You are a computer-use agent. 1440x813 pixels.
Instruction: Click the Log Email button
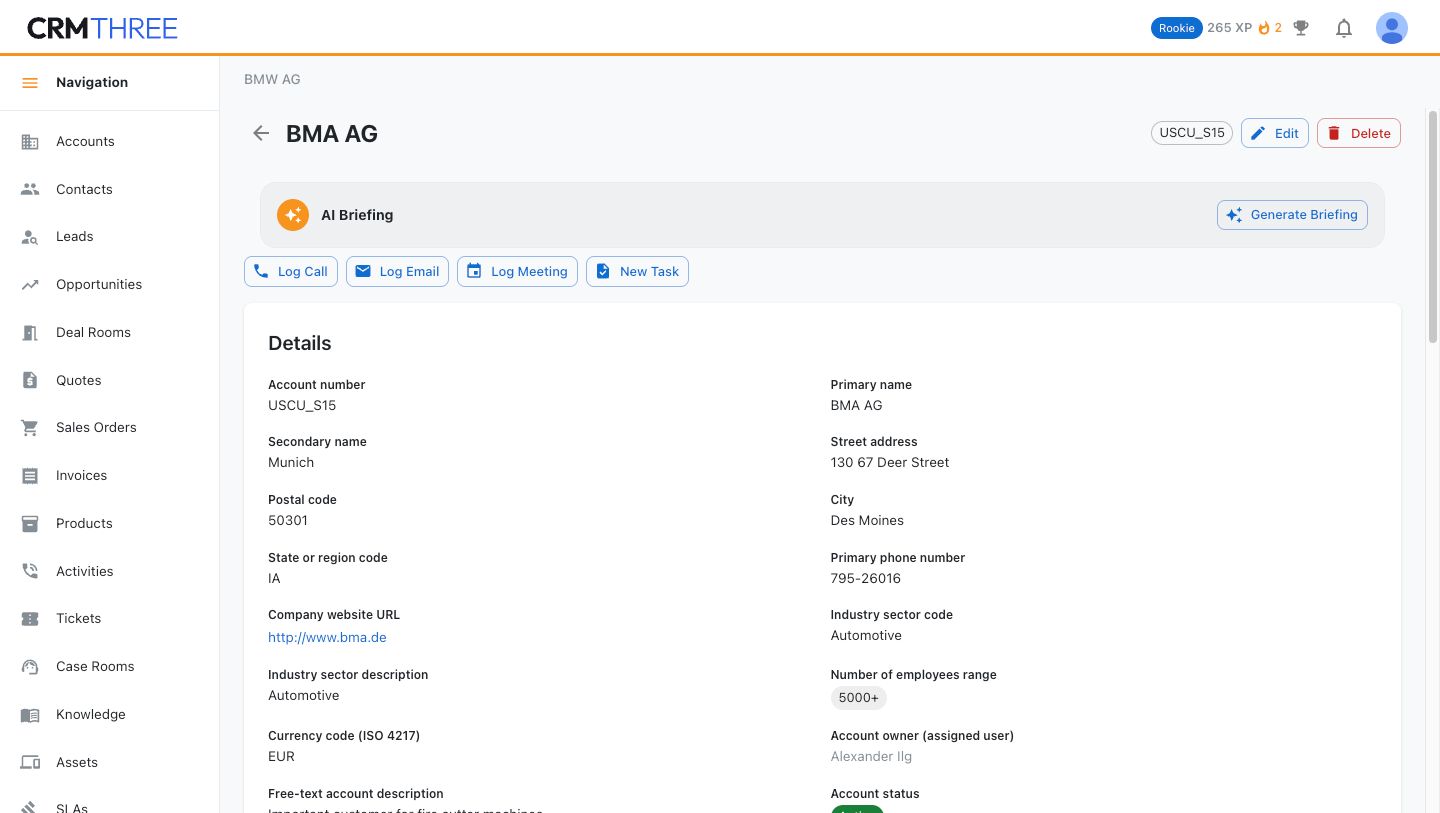[x=397, y=272]
